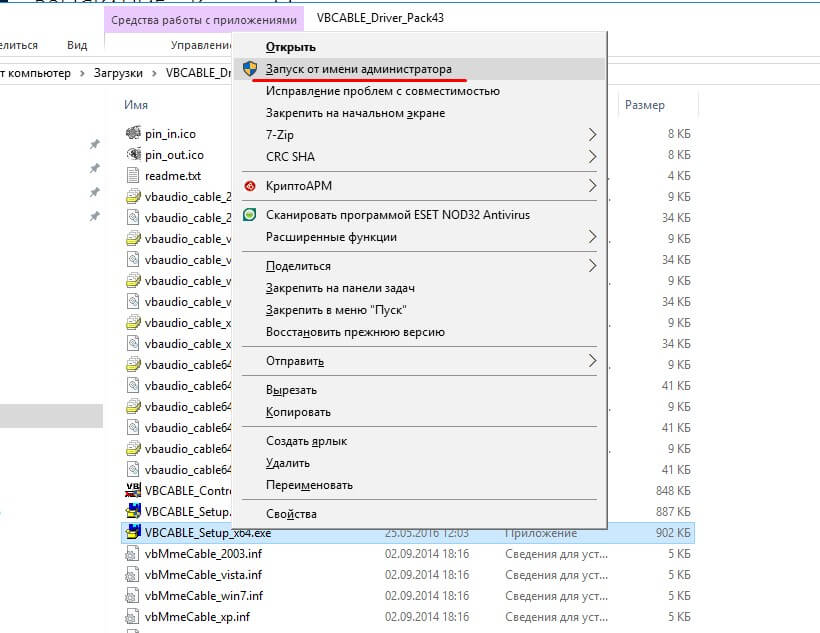
Task: Click breadcrumb chevron after Загрузки
Action: tap(154, 73)
